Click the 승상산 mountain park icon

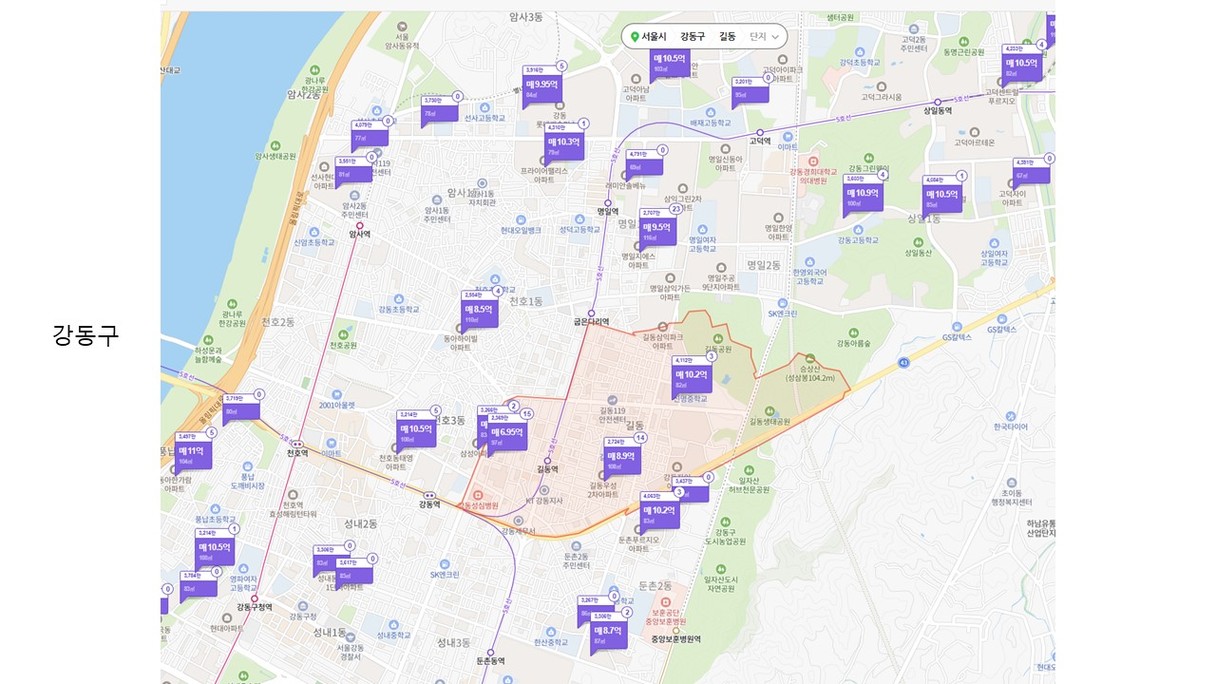click(809, 358)
